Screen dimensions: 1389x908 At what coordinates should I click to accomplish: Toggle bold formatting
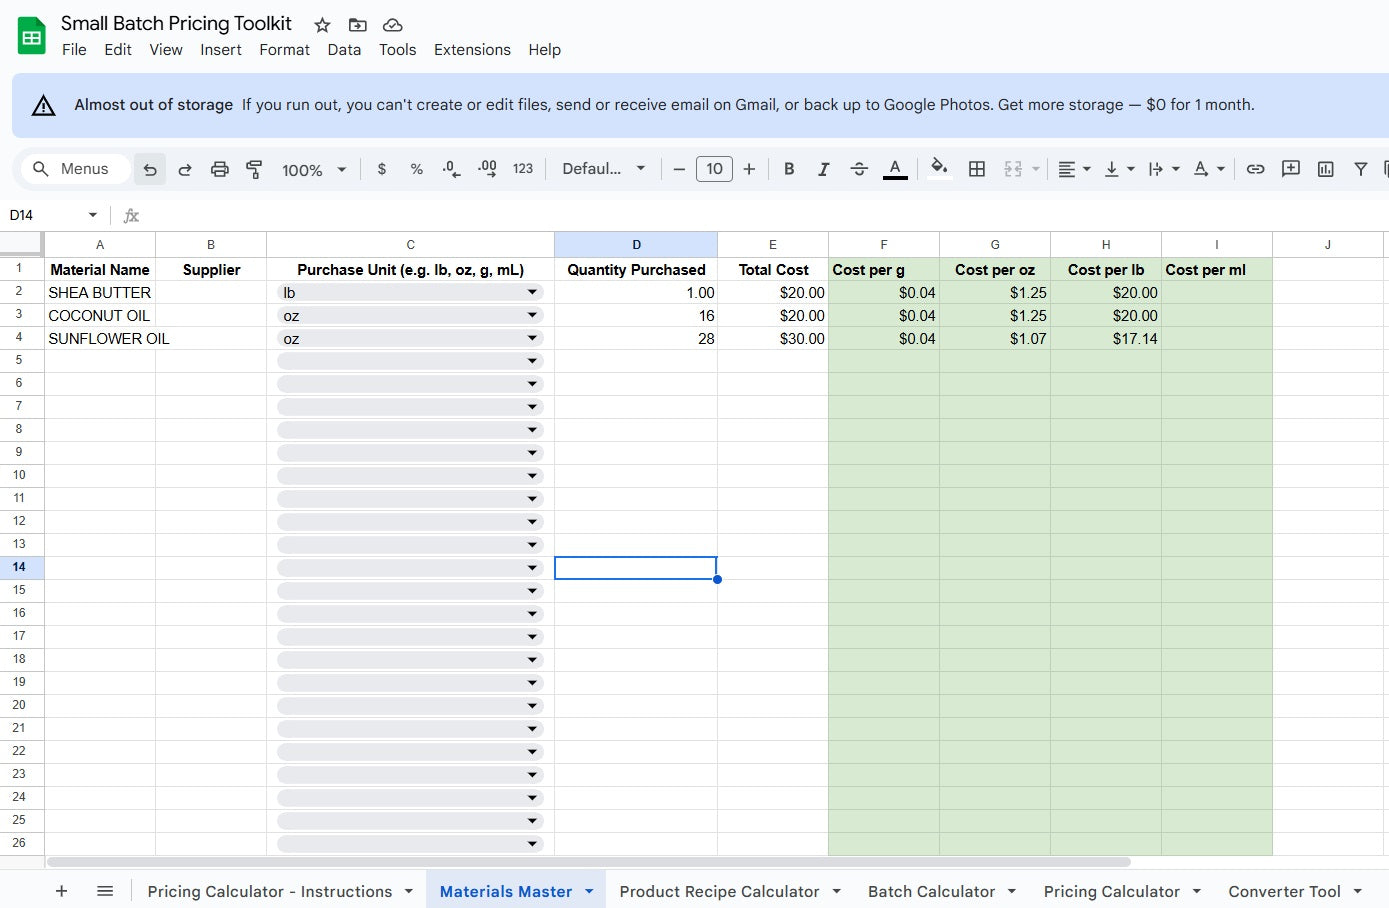789,169
